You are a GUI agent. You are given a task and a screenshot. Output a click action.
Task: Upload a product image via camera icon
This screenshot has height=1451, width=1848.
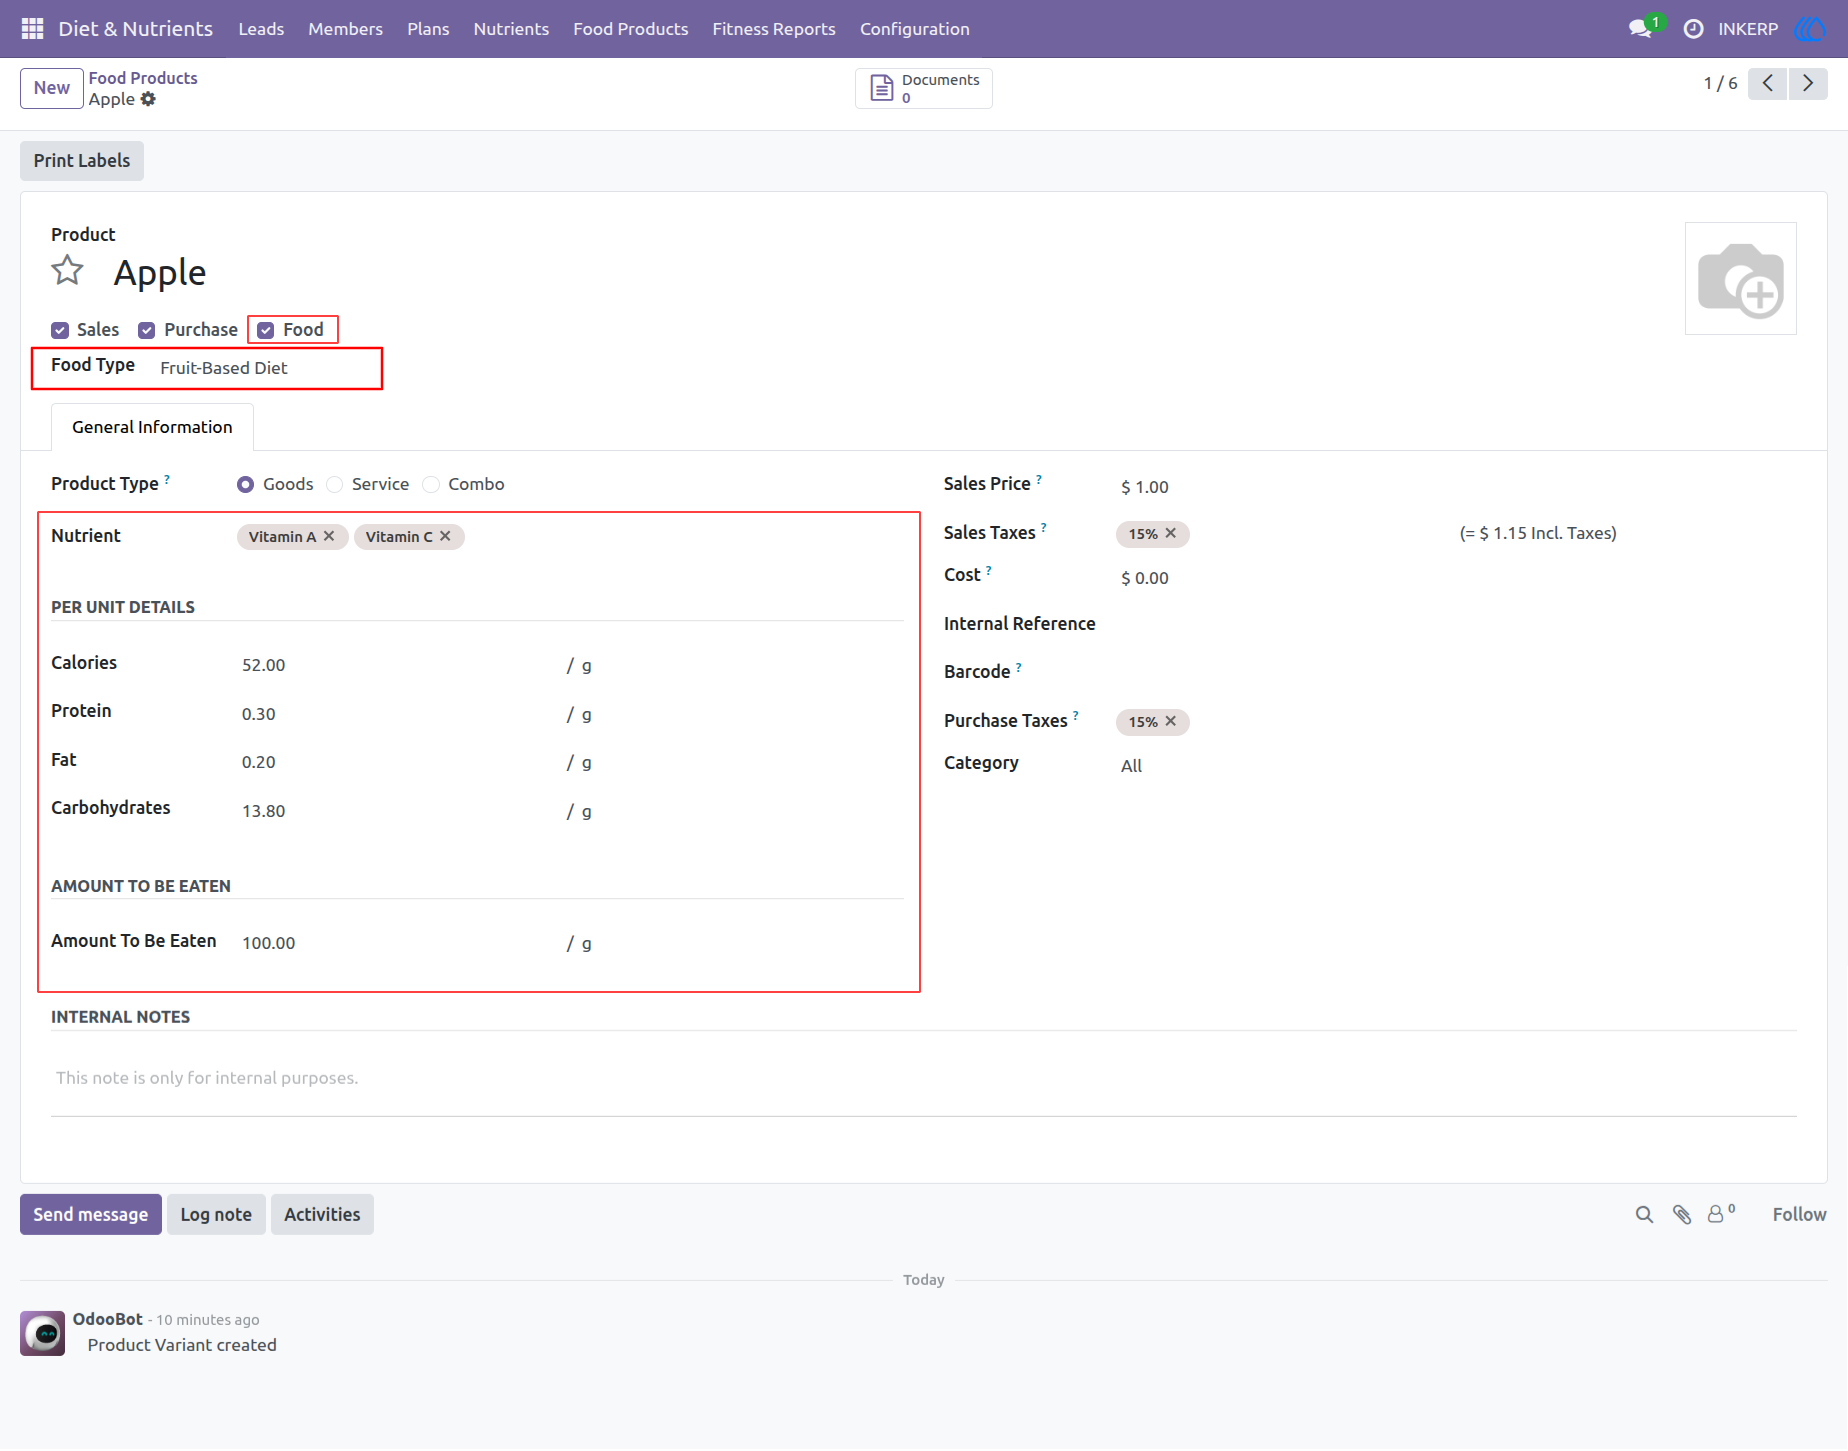pyautogui.click(x=1741, y=279)
